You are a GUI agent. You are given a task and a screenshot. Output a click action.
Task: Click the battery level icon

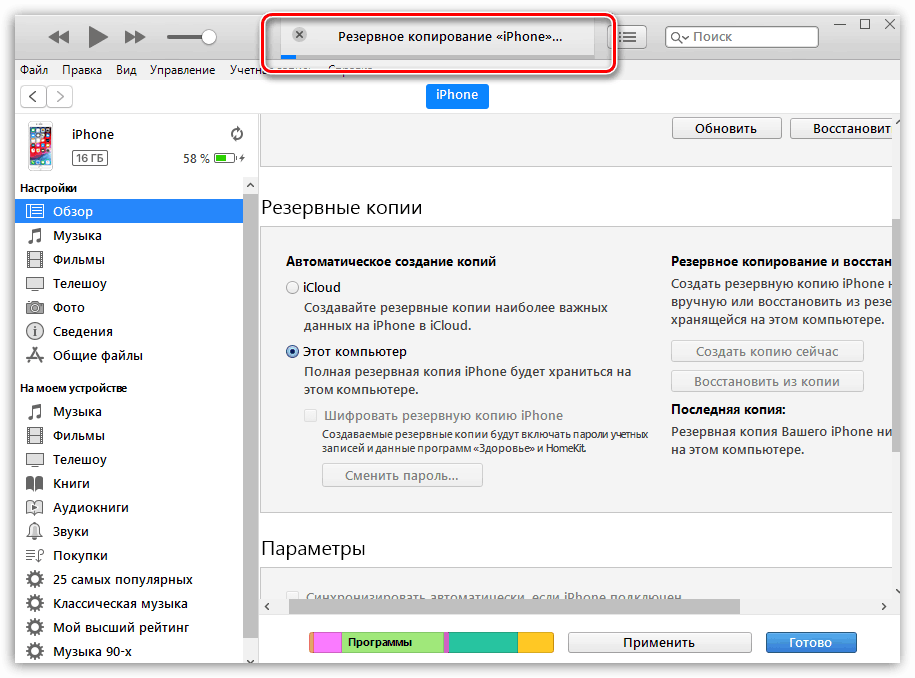click(x=225, y=158)
